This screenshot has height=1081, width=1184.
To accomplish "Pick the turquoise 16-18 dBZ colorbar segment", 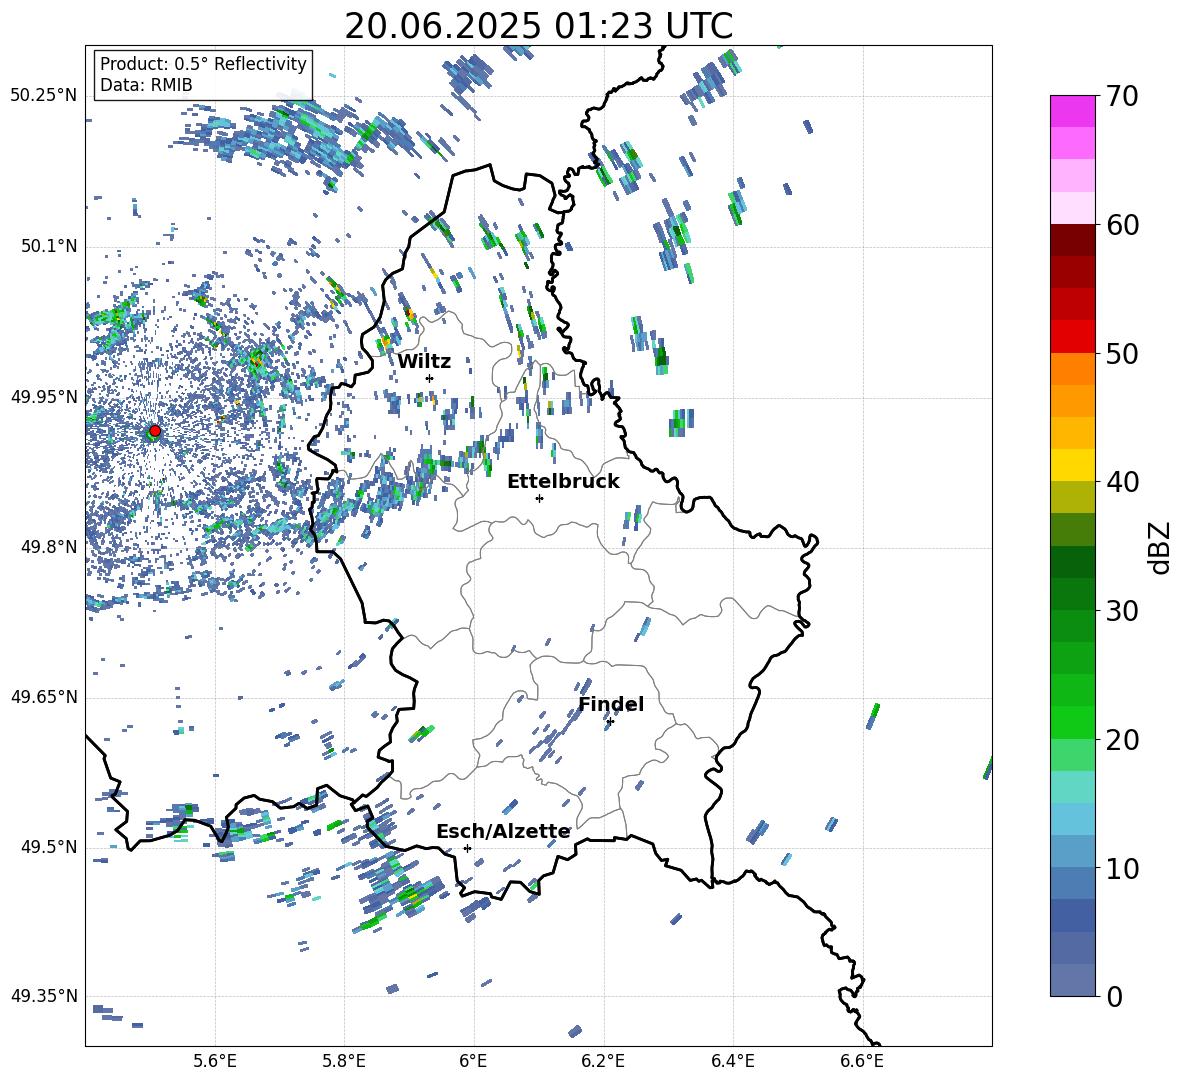I will (x=1072, y=787).
